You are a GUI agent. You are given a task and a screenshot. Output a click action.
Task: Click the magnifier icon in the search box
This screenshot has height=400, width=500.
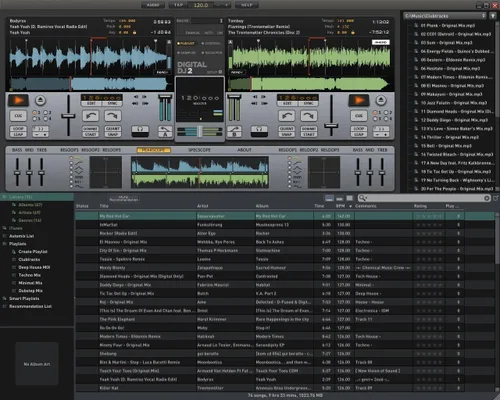click(x=363, y=198)
